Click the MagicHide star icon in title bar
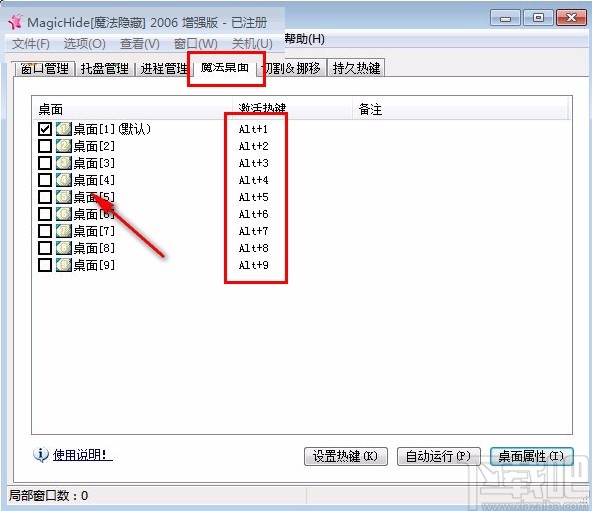592x511 pixels. (16, 22)
